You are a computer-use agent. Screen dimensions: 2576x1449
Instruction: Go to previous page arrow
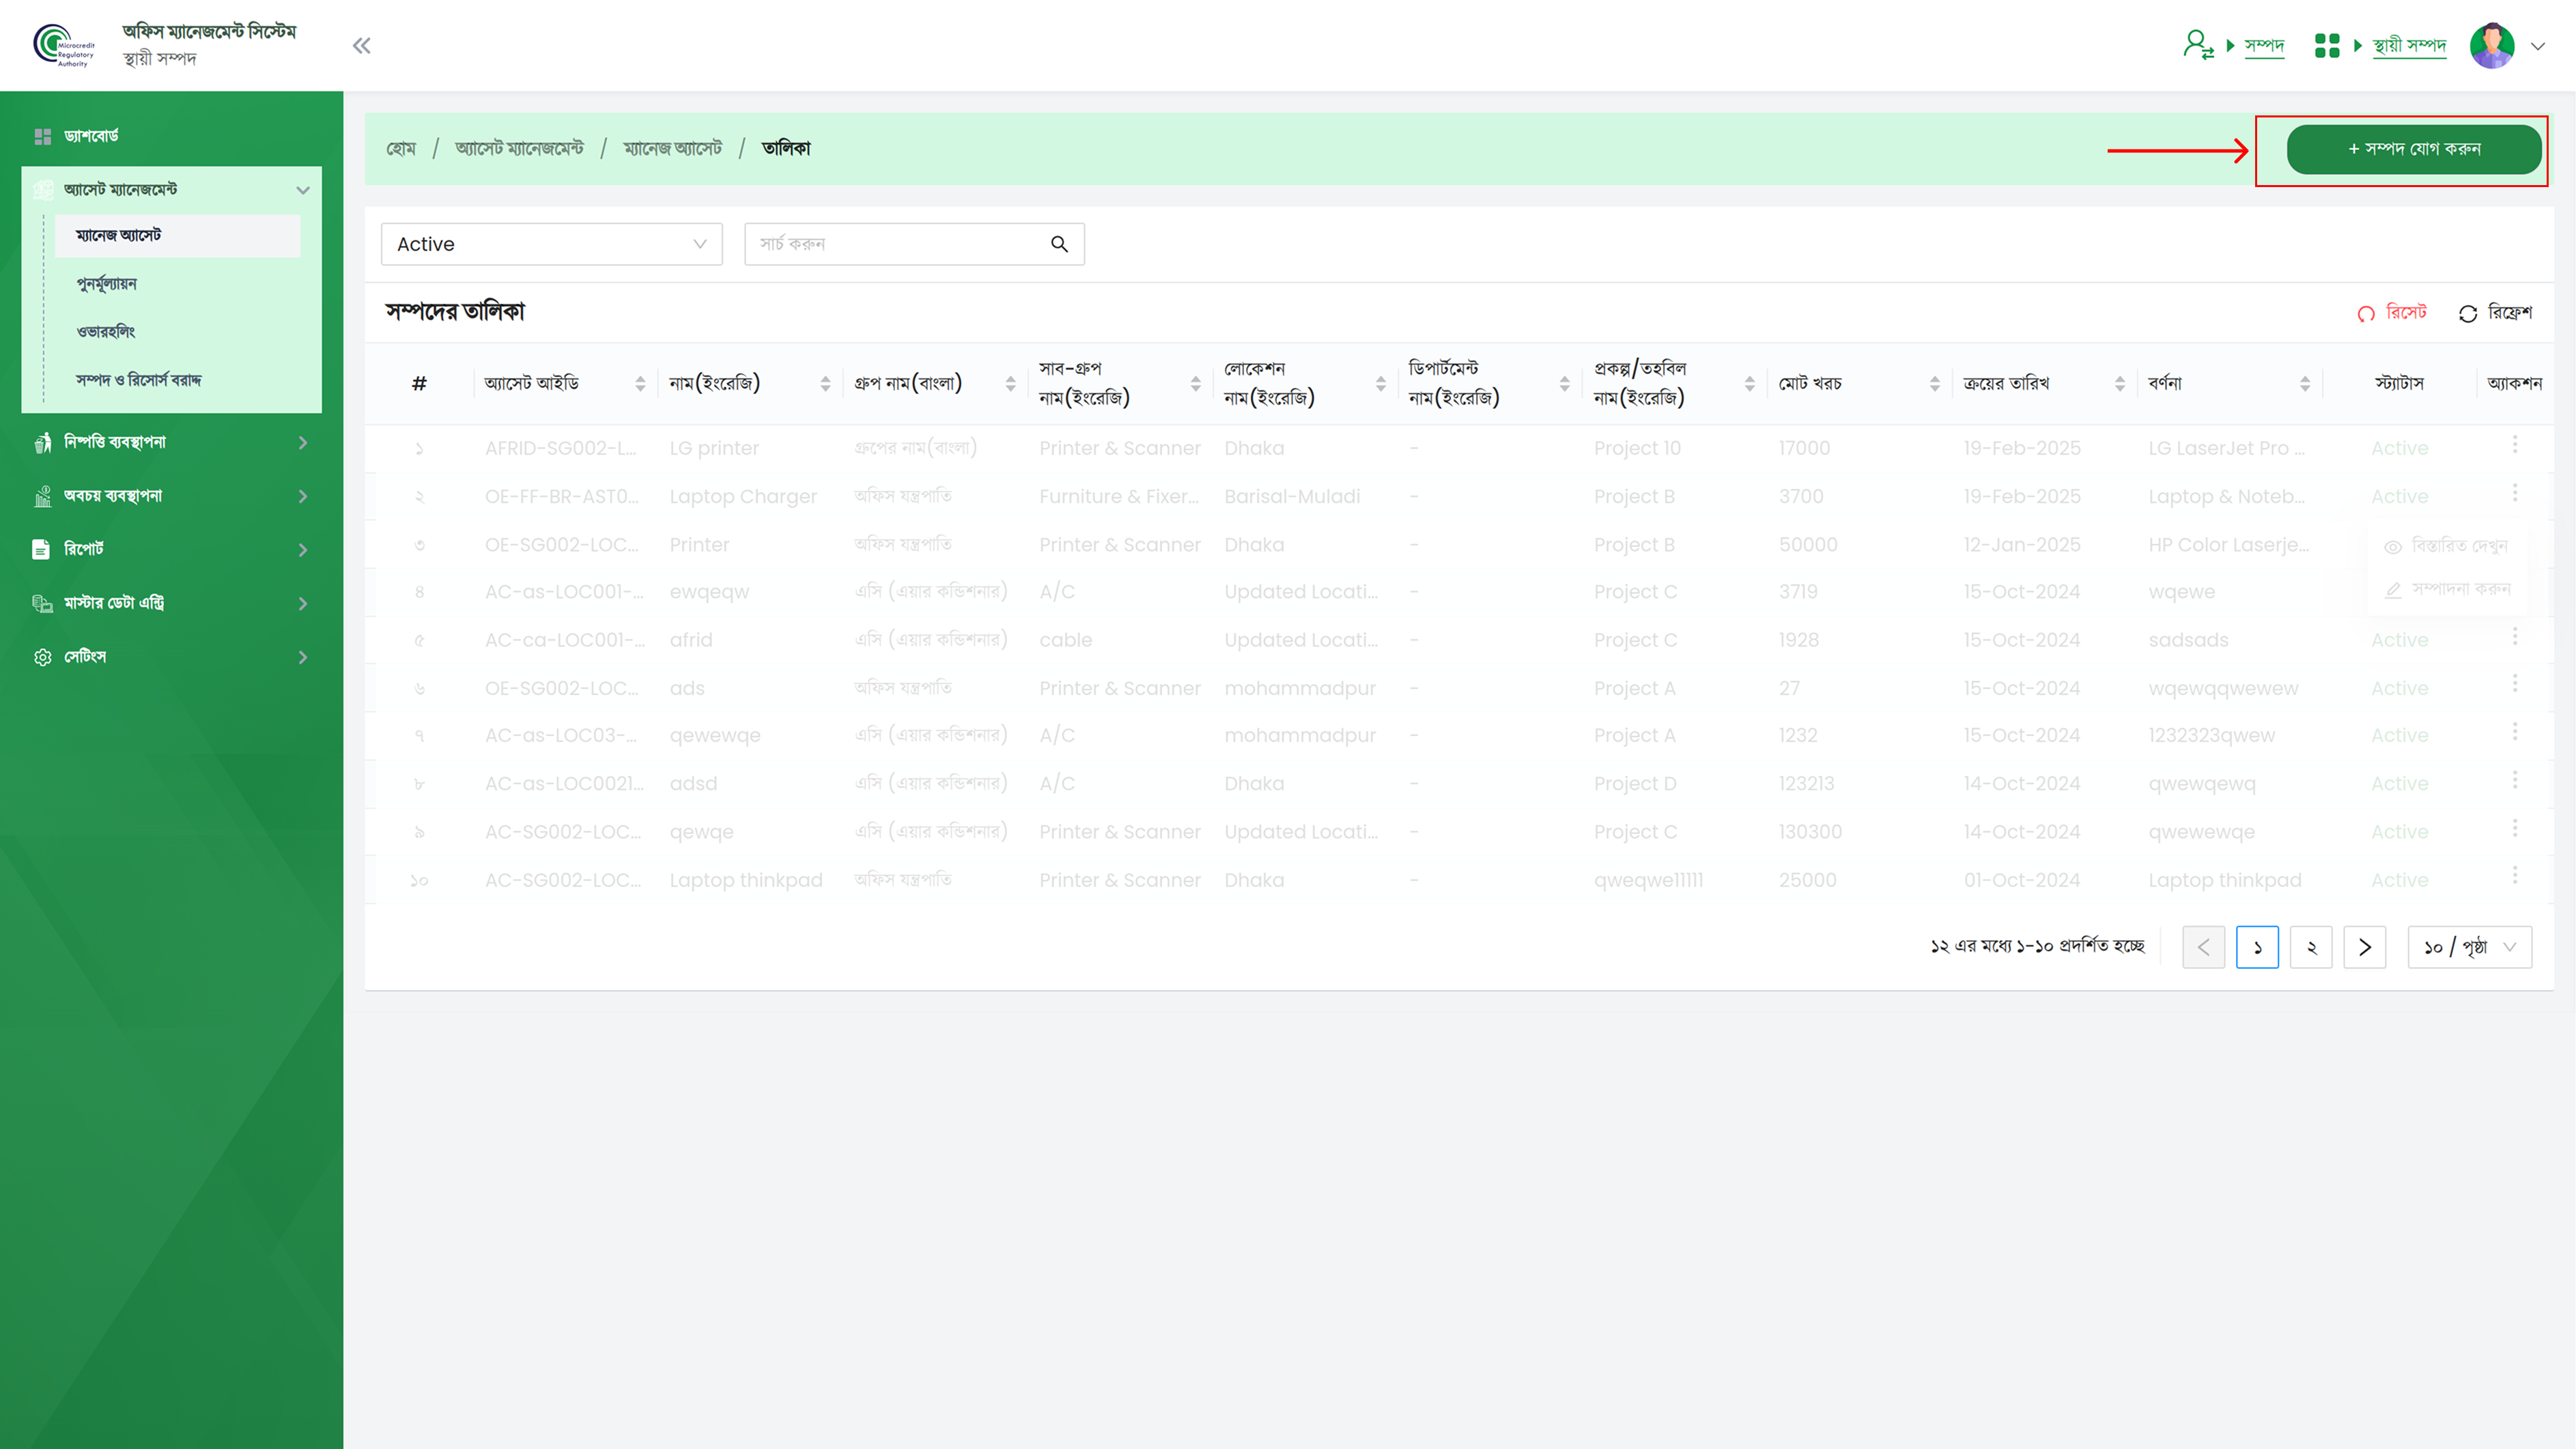[x=2203, y=947]
